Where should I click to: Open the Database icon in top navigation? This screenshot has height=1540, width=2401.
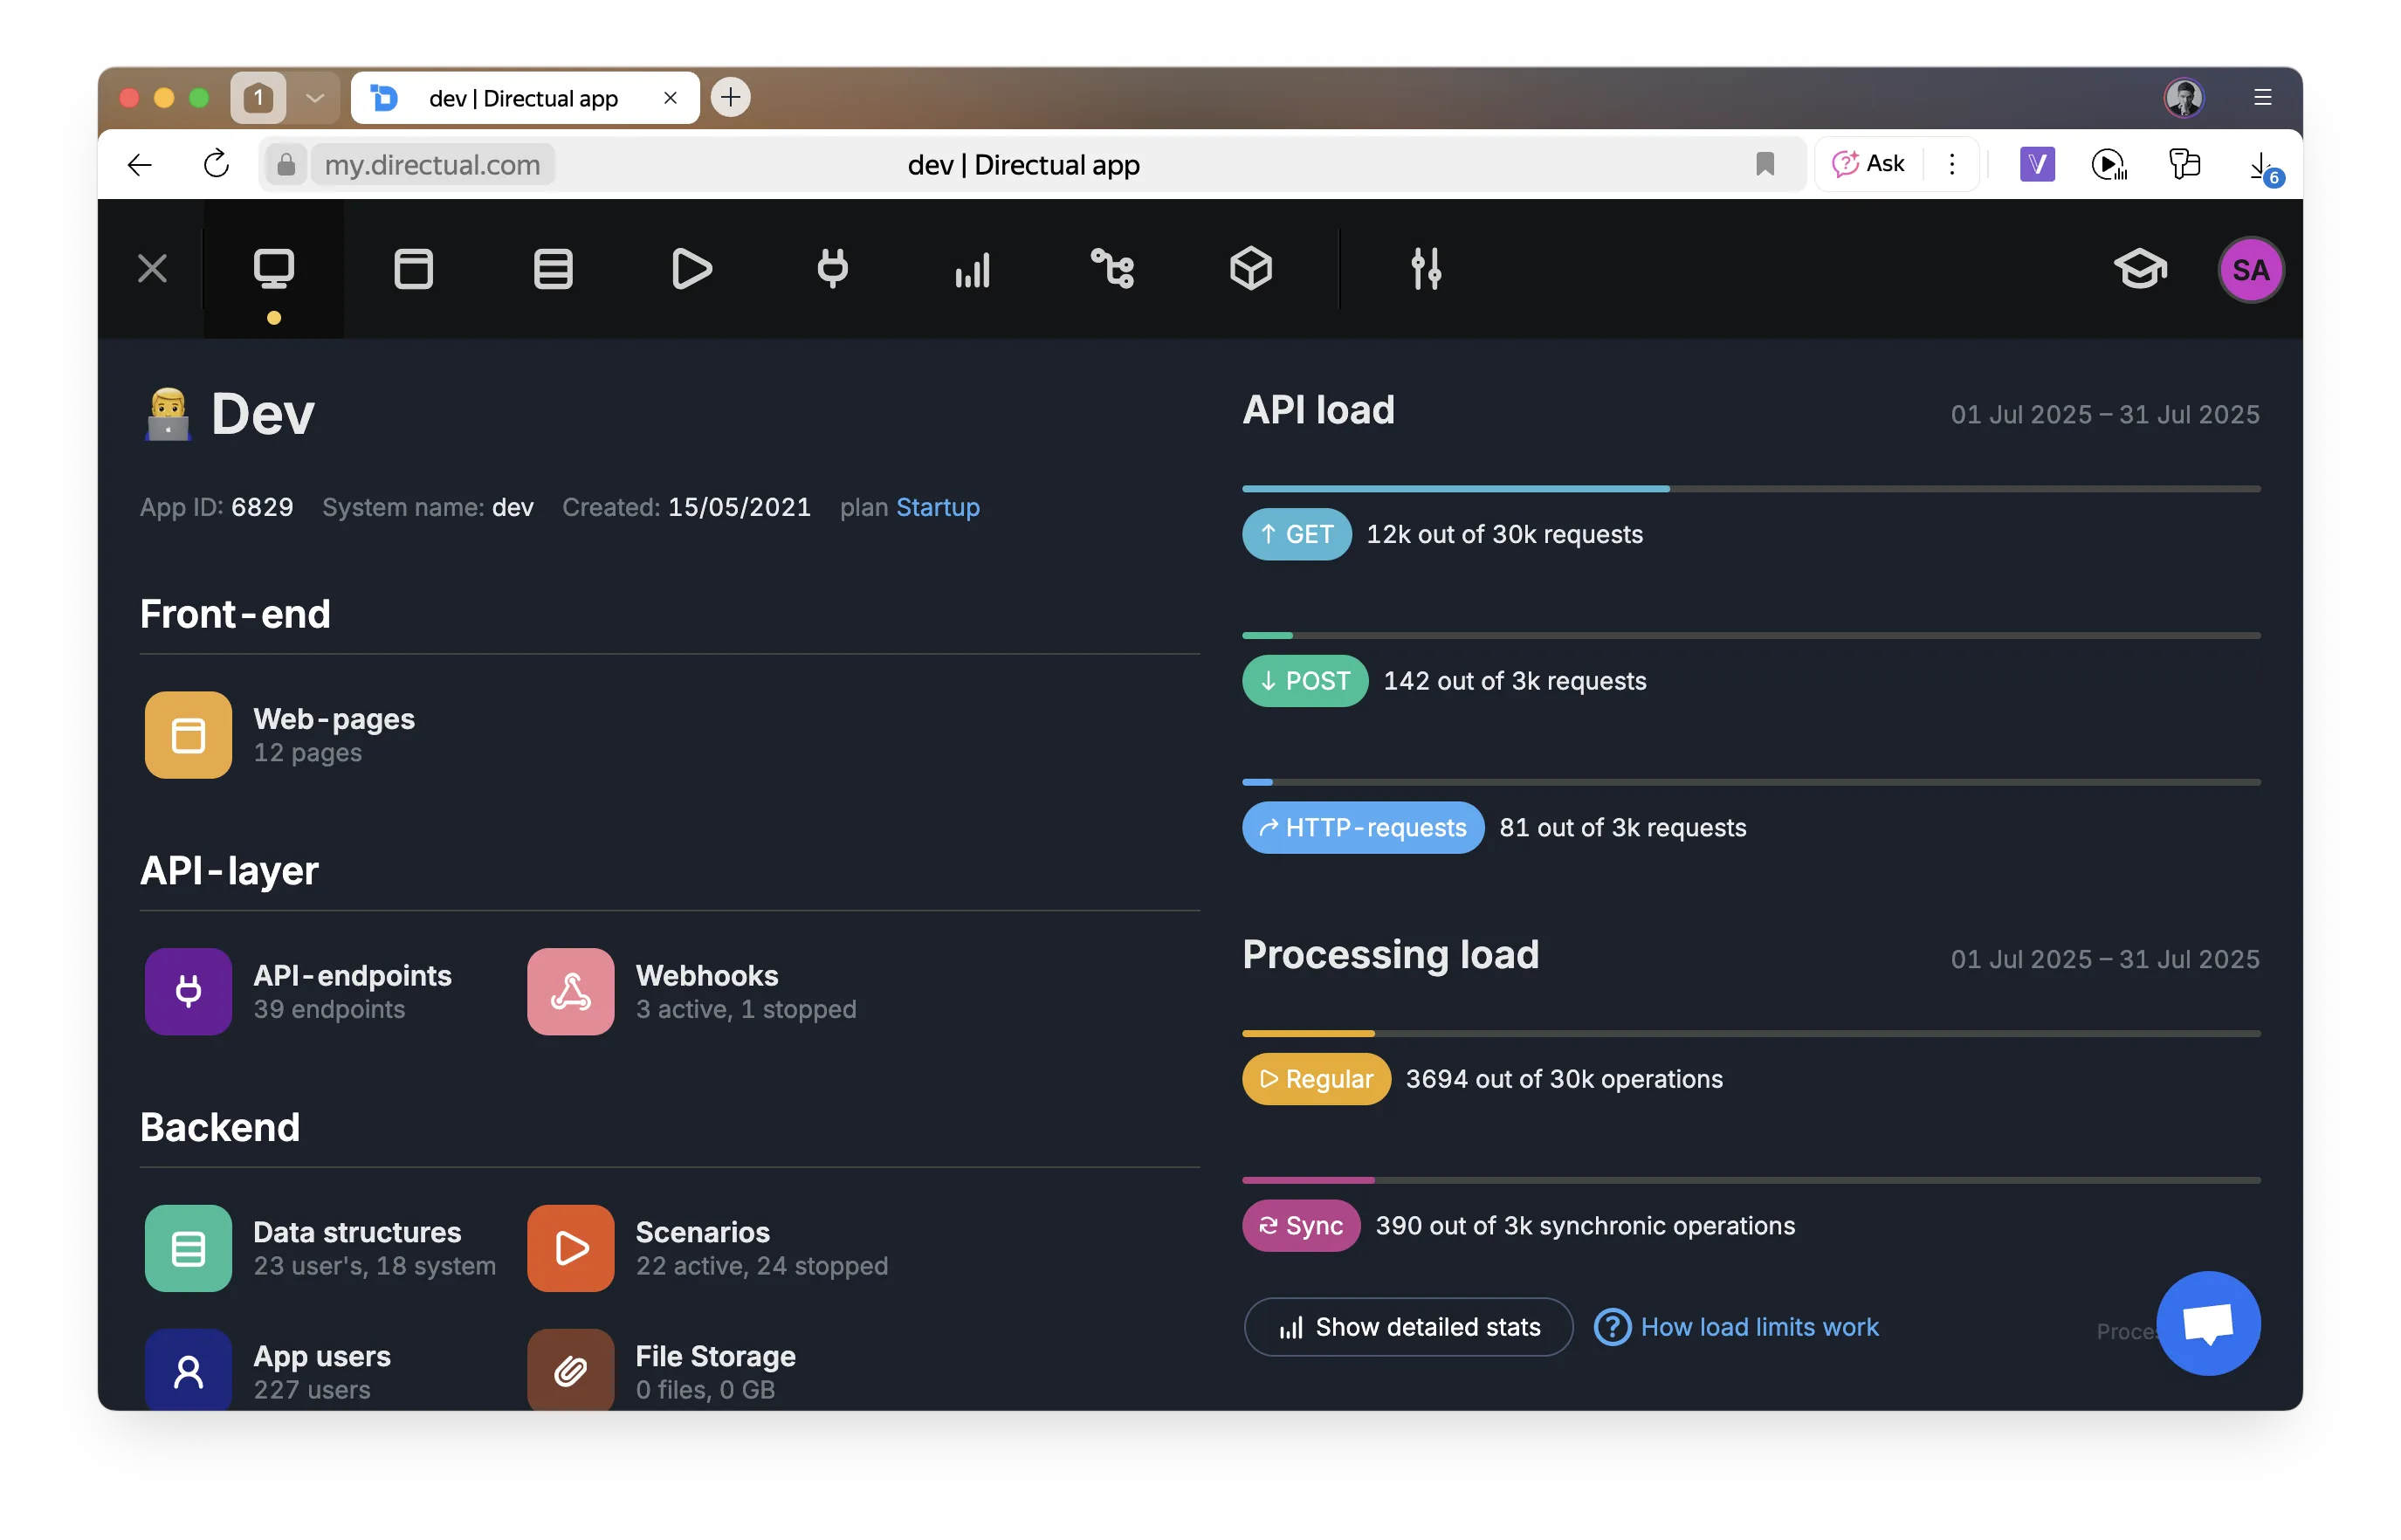tap(552, 268)
